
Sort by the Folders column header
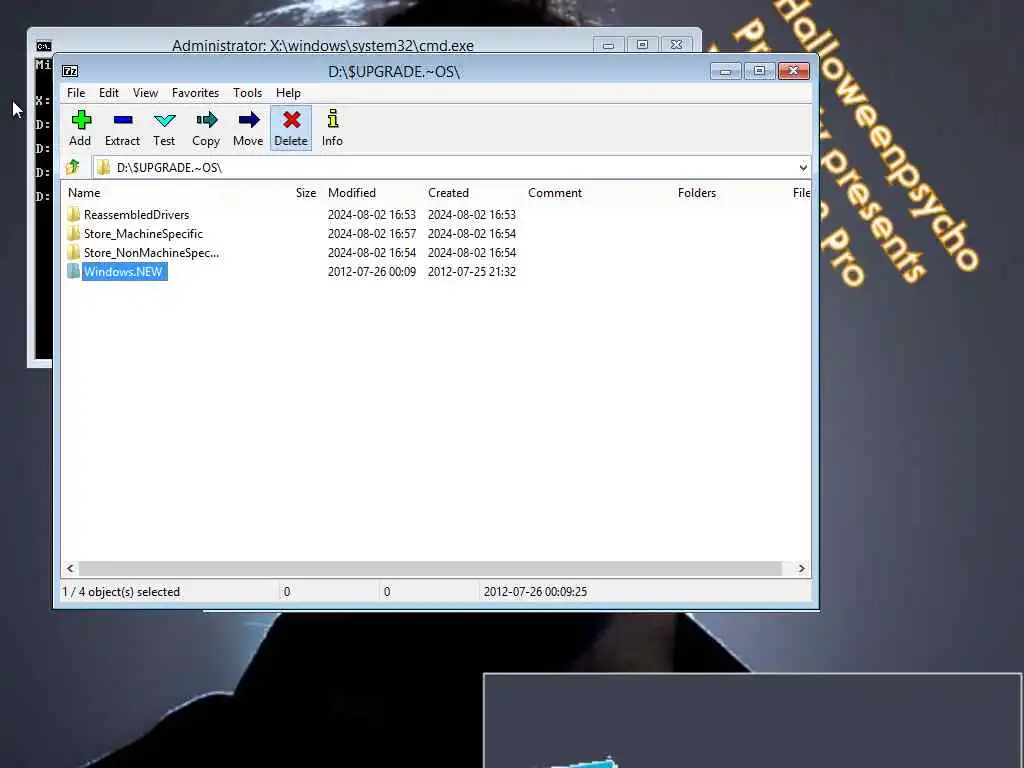(697, 193)
